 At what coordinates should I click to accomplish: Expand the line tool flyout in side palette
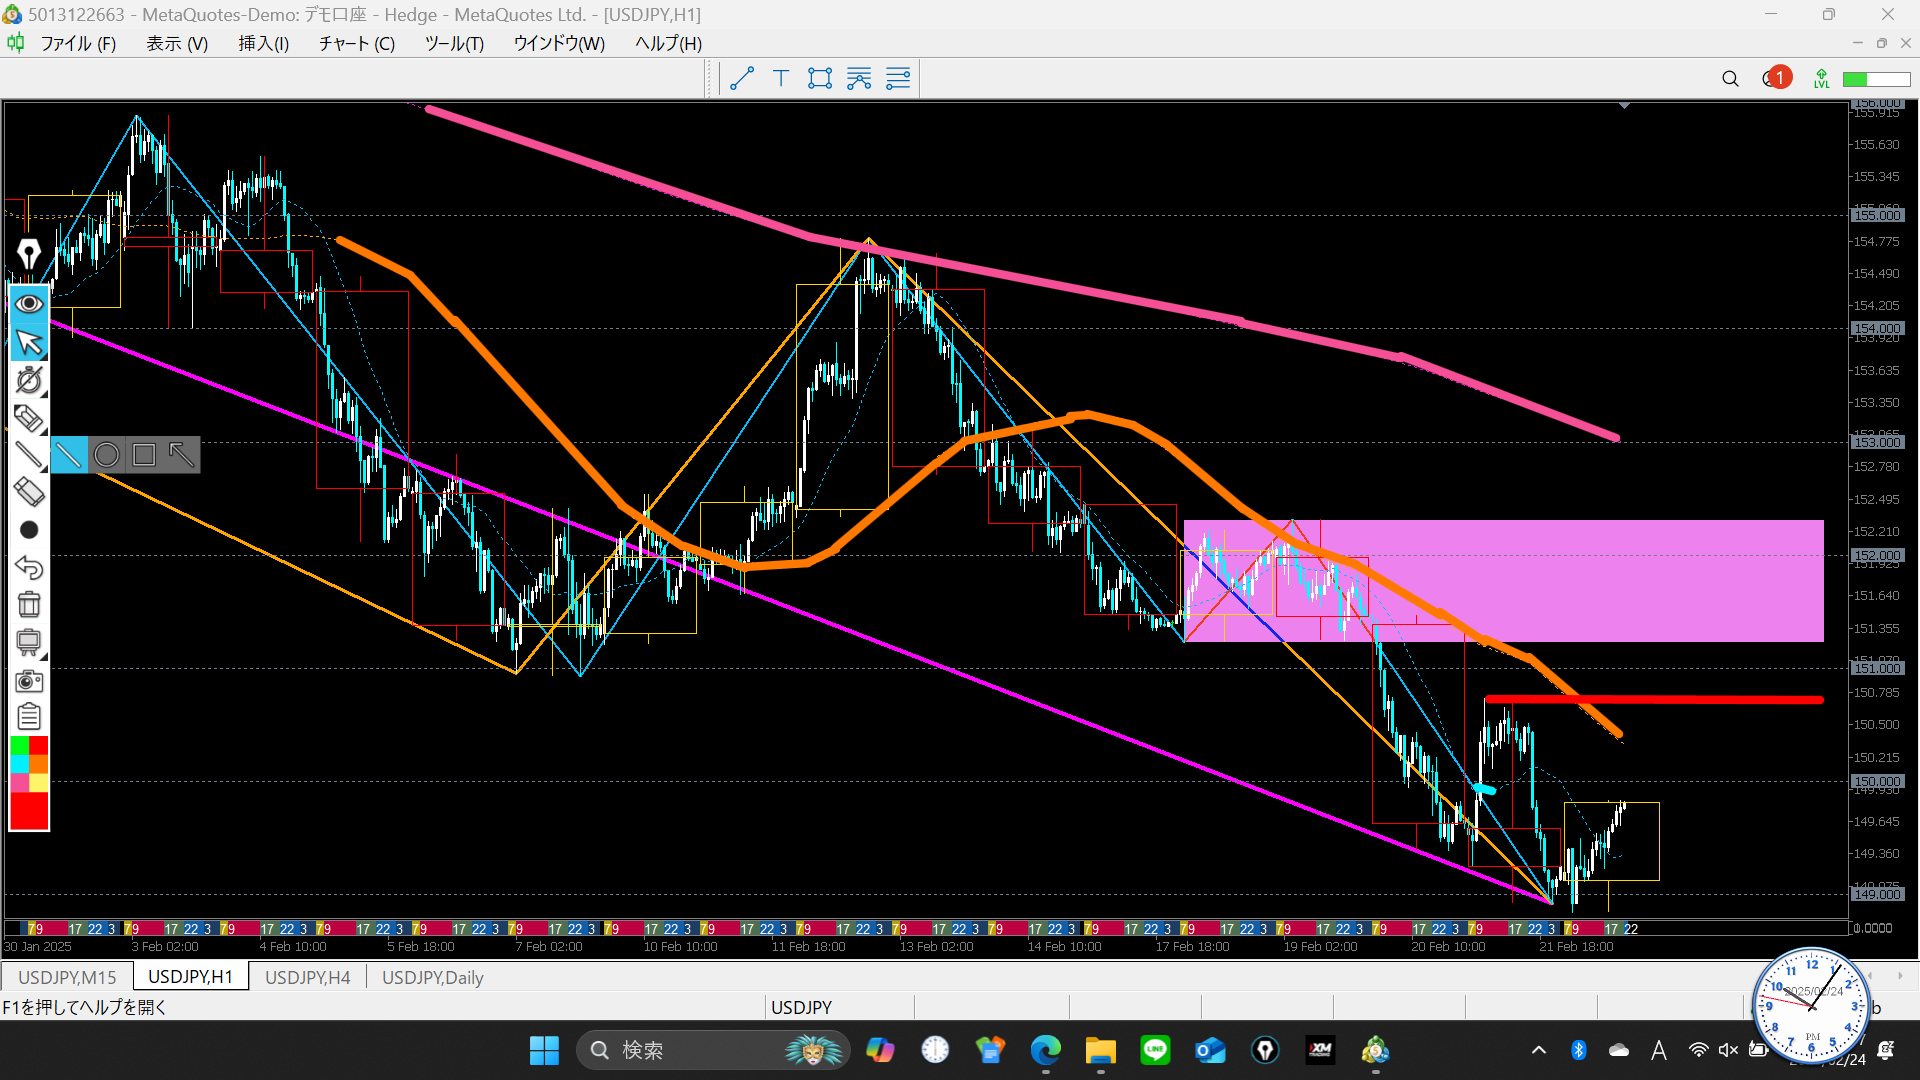coord(29,455)
